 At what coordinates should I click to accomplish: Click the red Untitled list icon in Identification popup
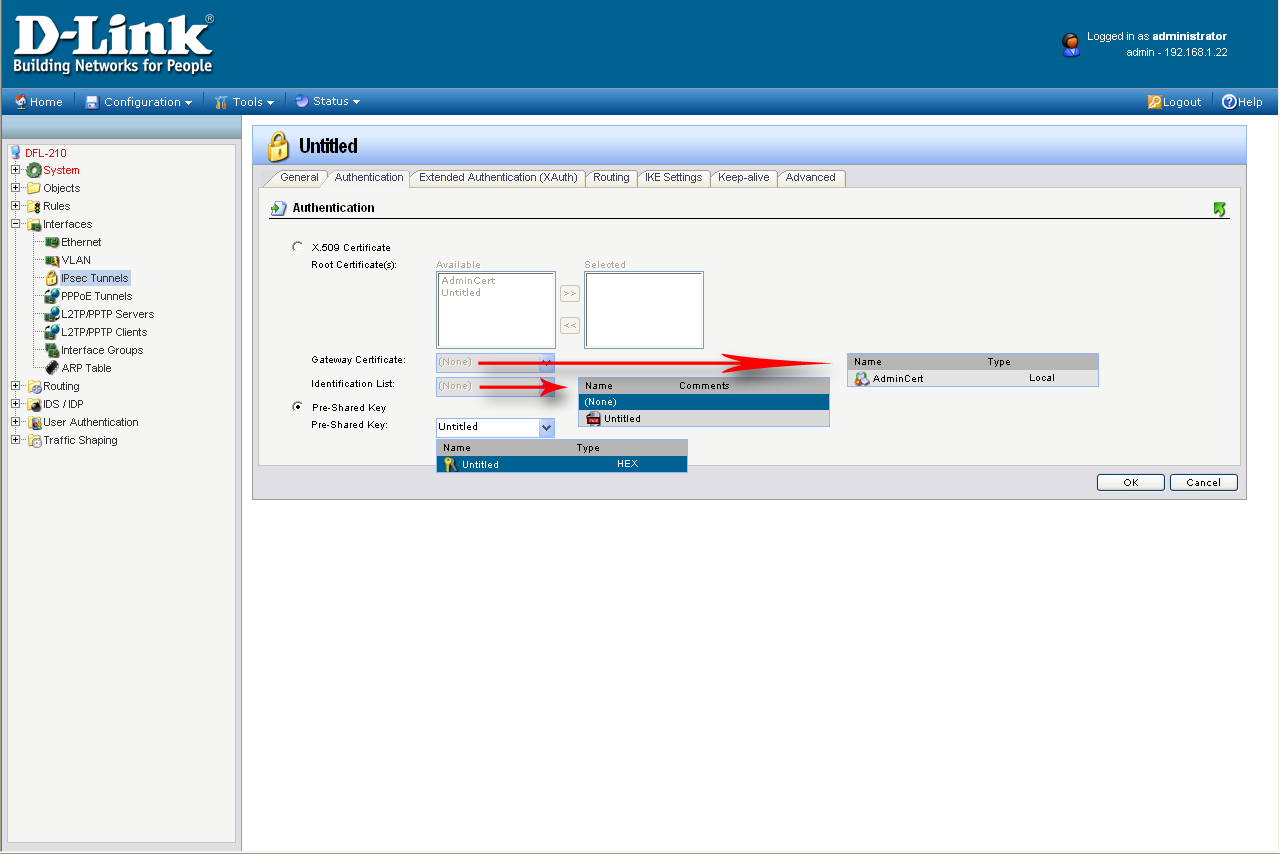tap(593, 418)
